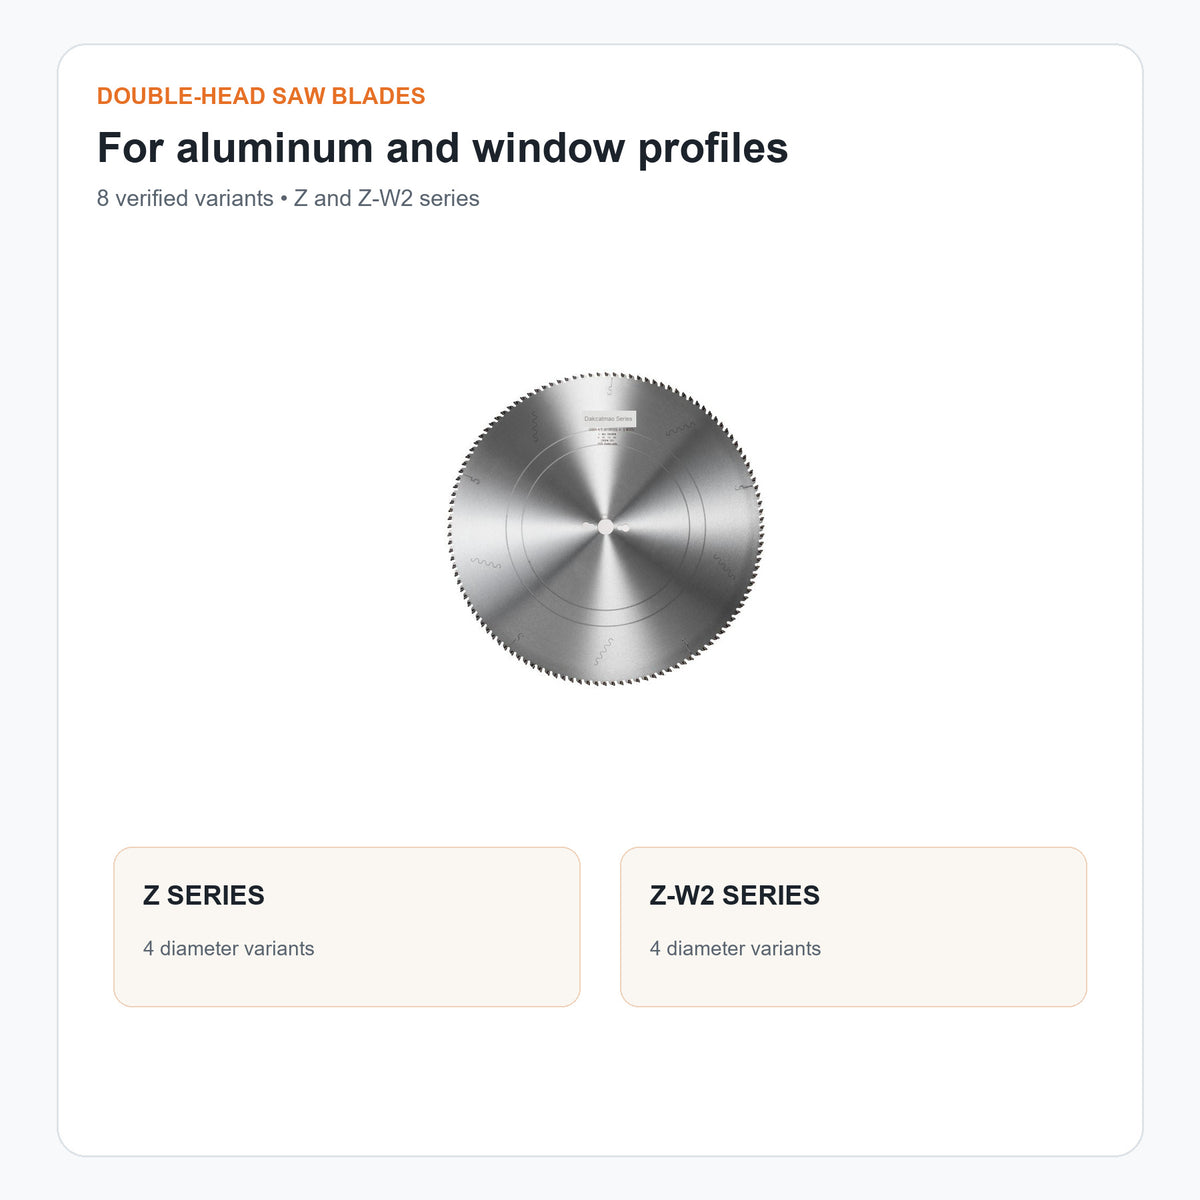
Task: Click '4 diameter variants' under Z SERIES
Action: tap(229, 948)
